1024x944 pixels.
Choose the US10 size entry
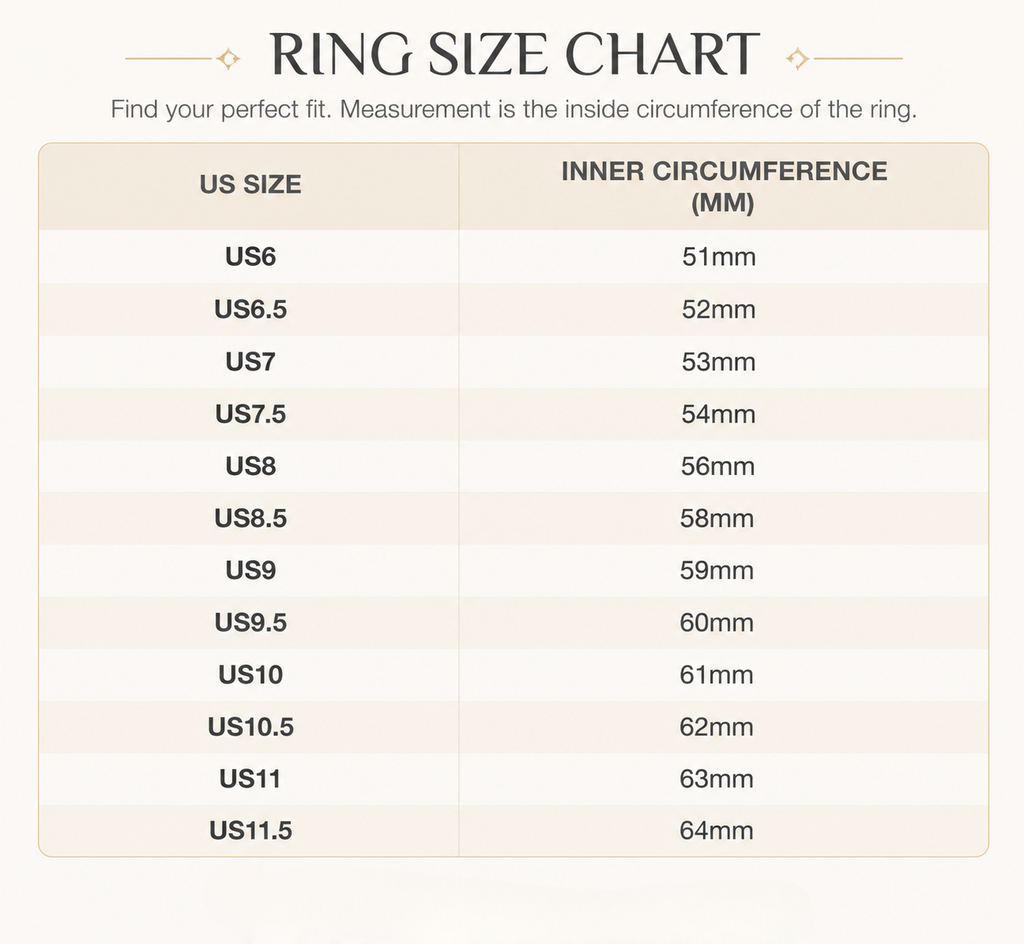click(x=251, y=674)
